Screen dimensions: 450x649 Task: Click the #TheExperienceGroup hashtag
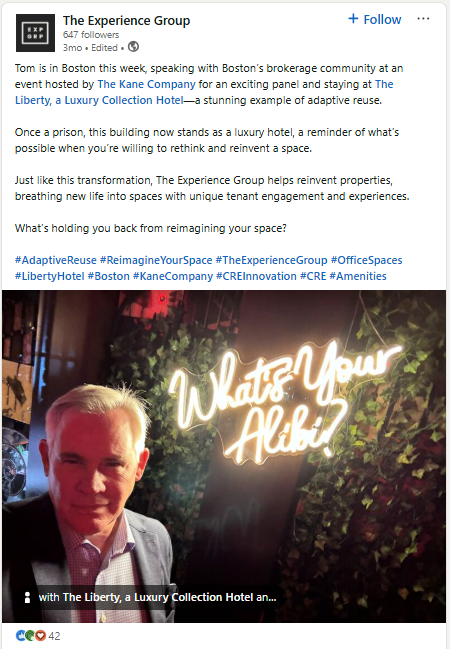pyautogui.click(x=271, y=260)
